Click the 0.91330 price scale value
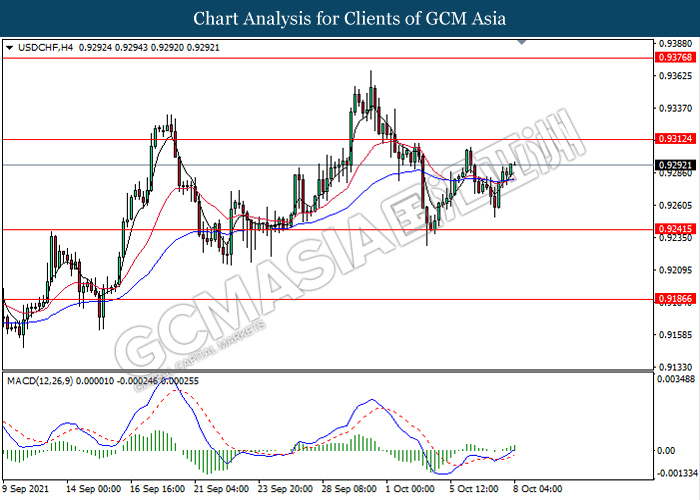Image resolution: width=700 pixels, height=500 pixels. [676, 367]
